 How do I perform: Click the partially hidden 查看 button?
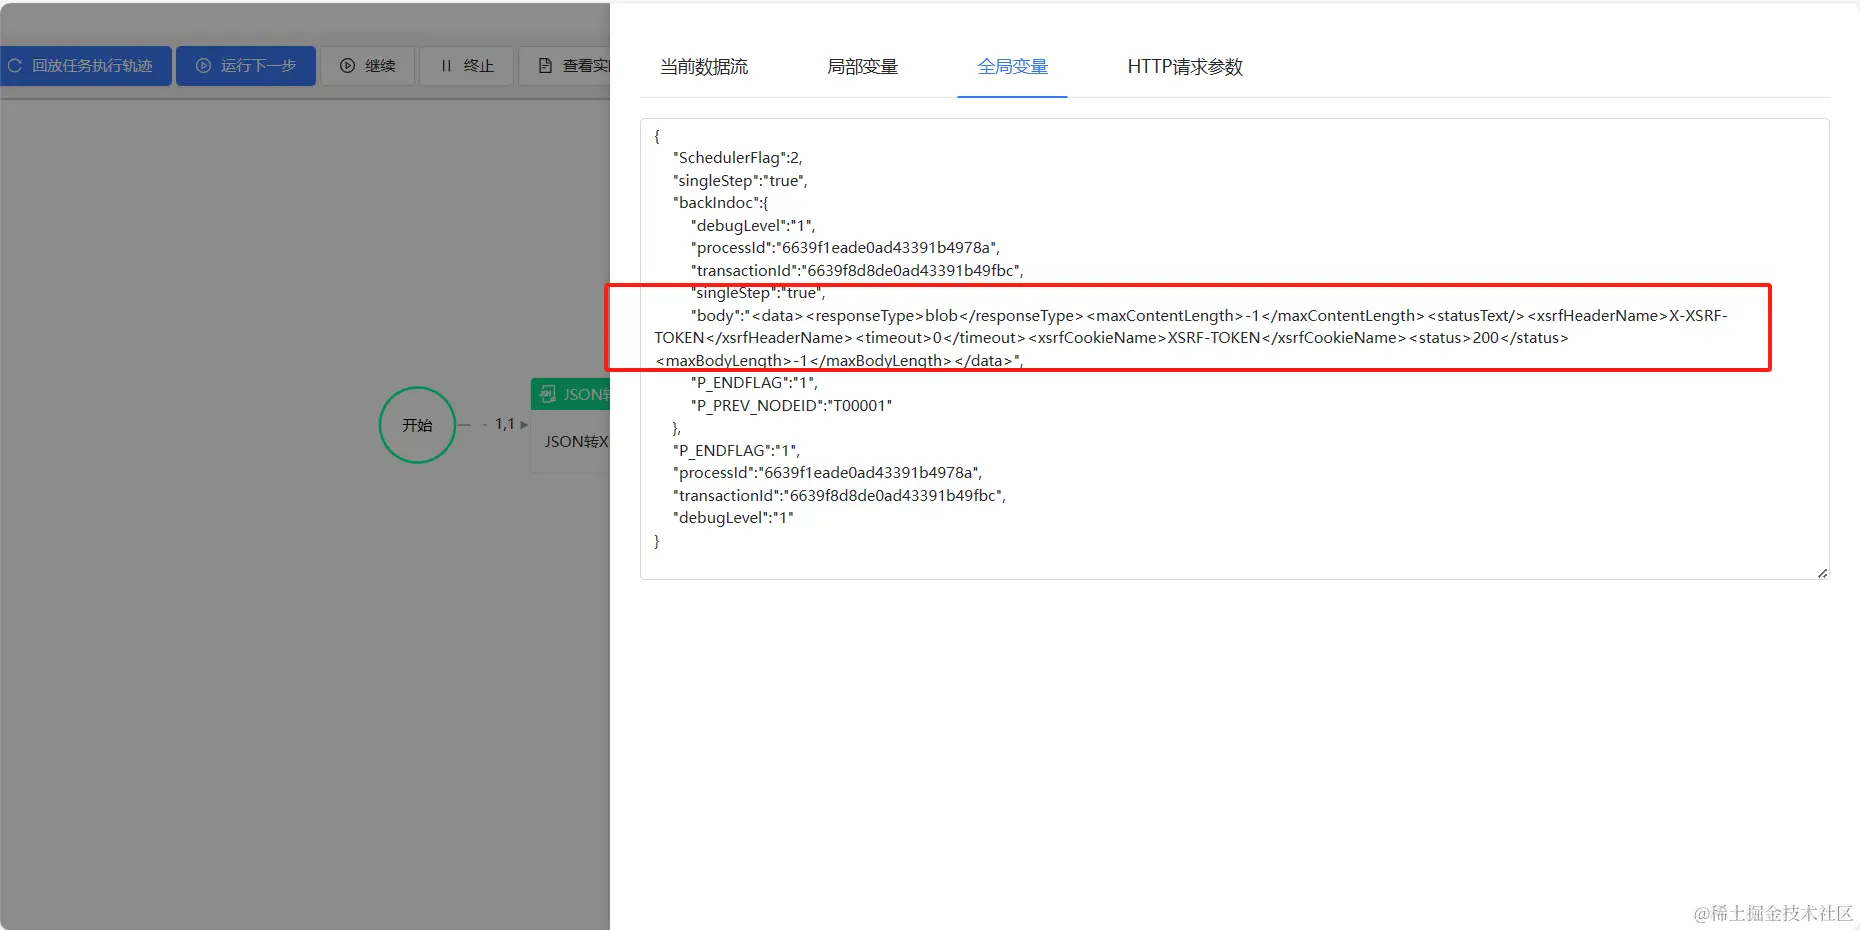[x=565, y=66]
